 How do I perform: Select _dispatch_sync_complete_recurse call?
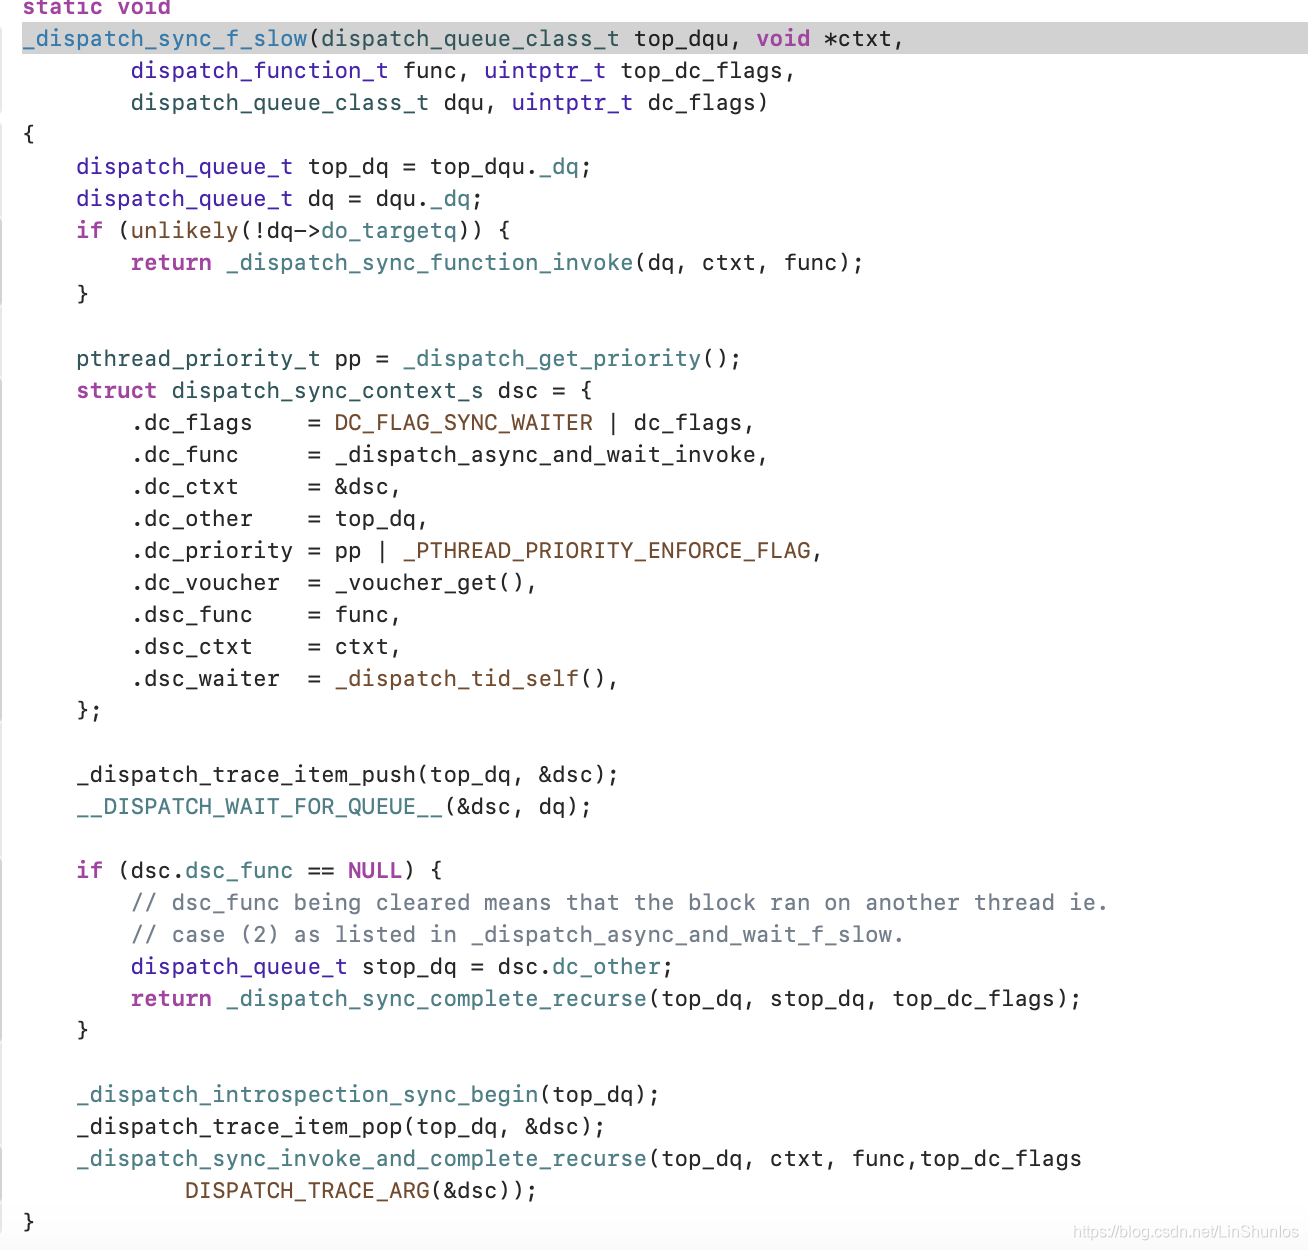click(436, 999)
